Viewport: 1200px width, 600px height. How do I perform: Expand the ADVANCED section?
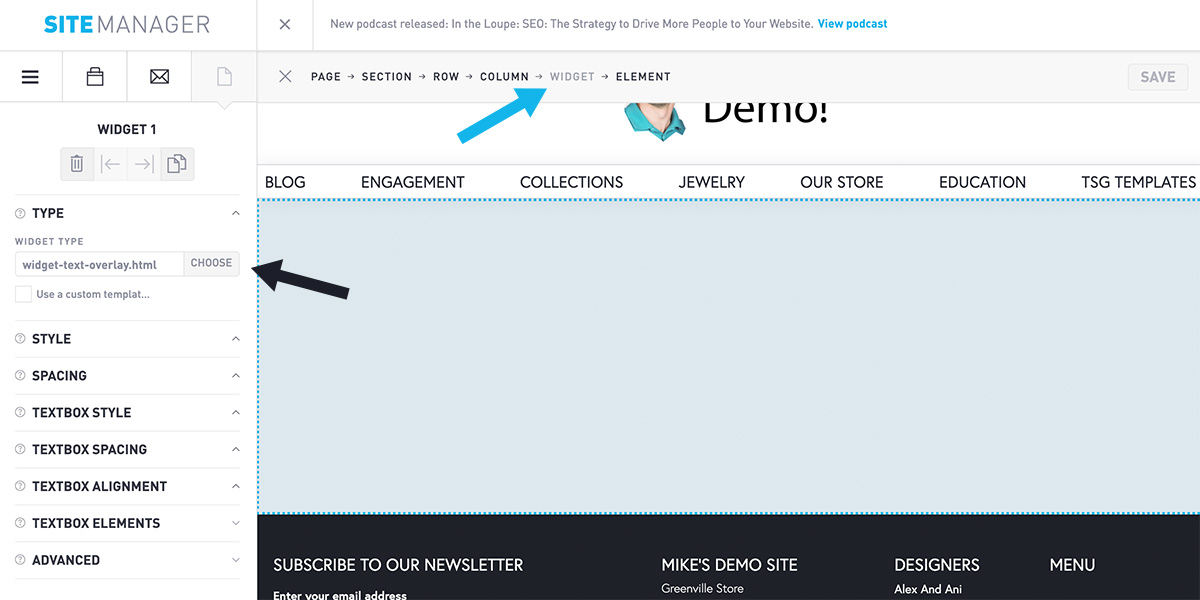(x=235, y=560)
